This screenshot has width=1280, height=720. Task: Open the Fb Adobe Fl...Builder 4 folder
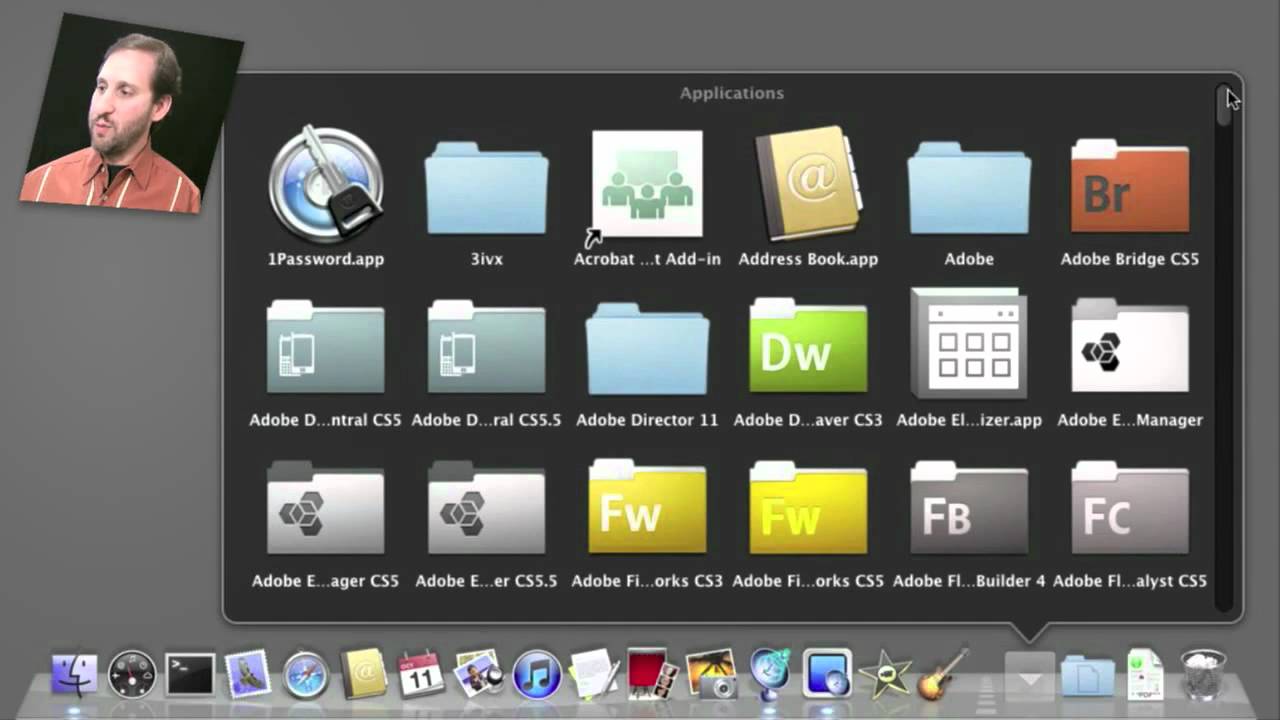[969, 508]
